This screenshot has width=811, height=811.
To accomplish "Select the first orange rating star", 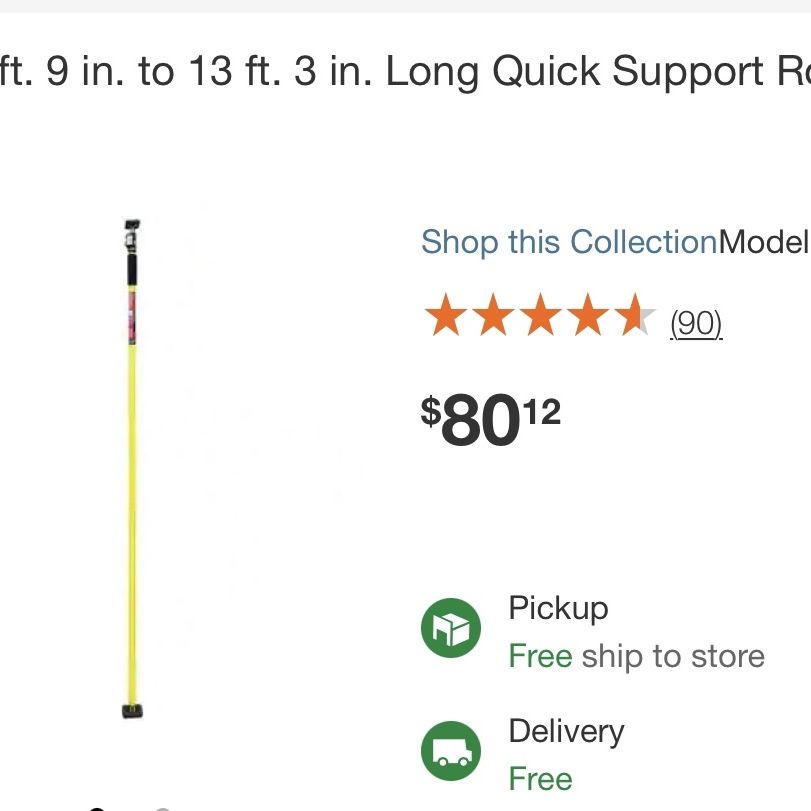I will tap(446, 314).
